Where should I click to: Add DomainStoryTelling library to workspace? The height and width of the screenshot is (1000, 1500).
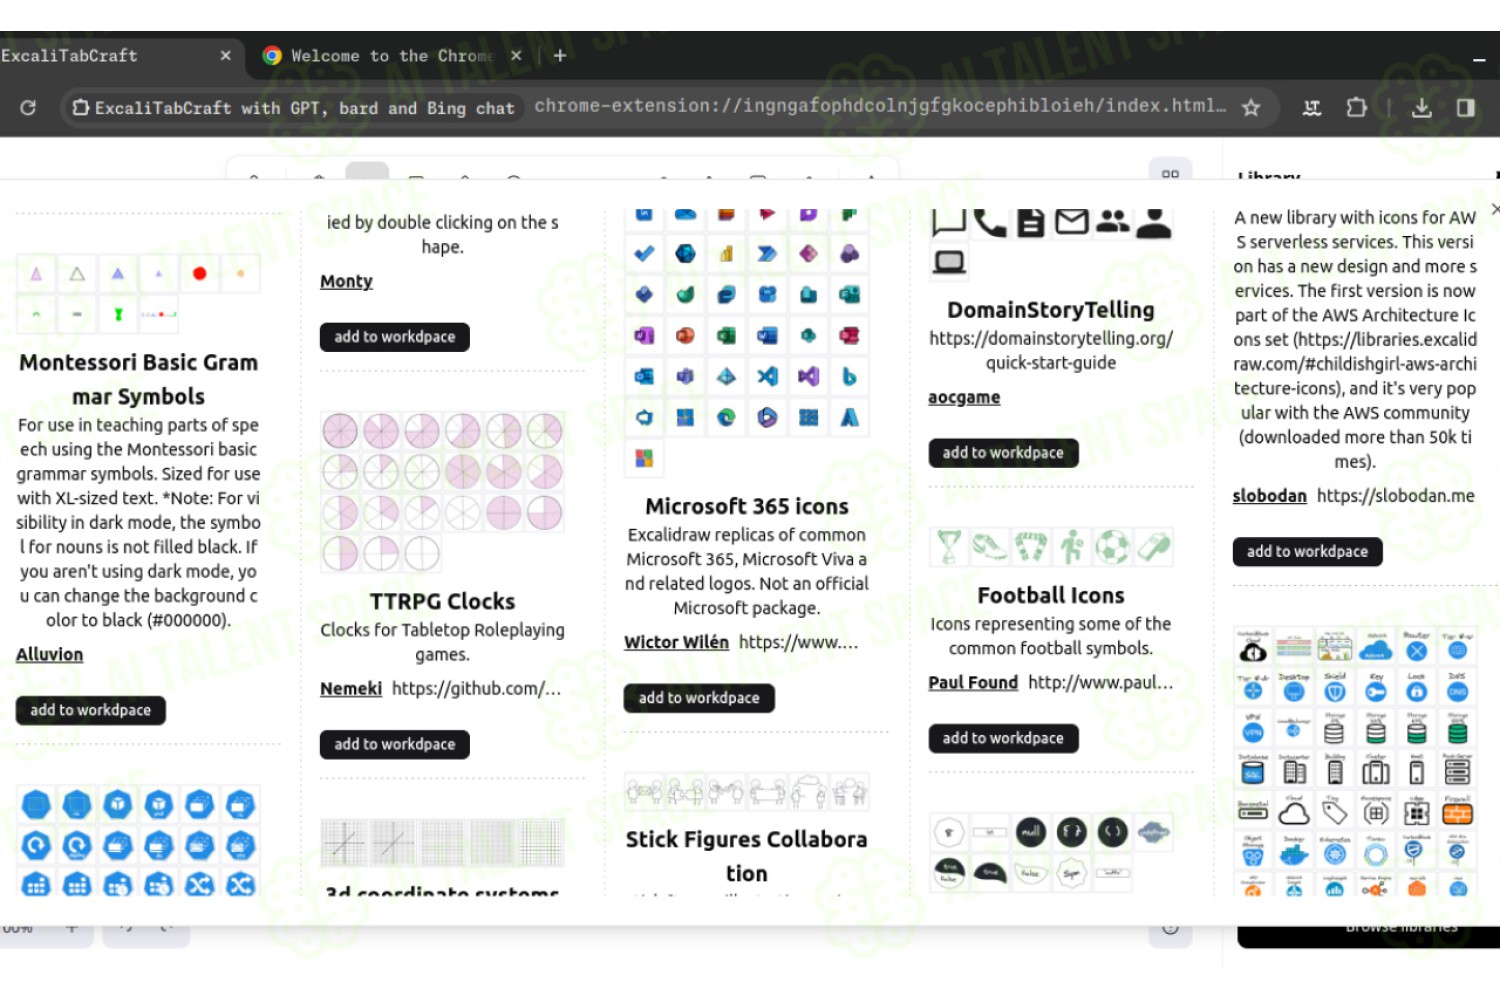[x=1003, y=453]
